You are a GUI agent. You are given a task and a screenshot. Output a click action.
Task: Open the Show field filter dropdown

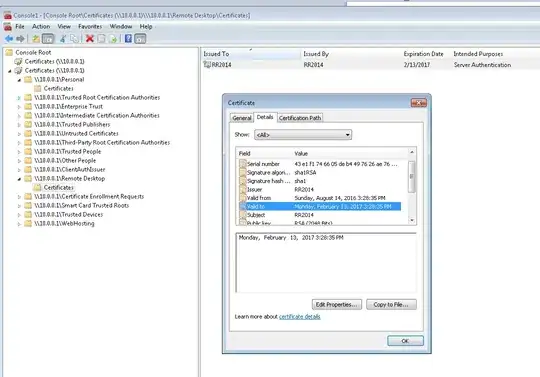click(303, 135)
